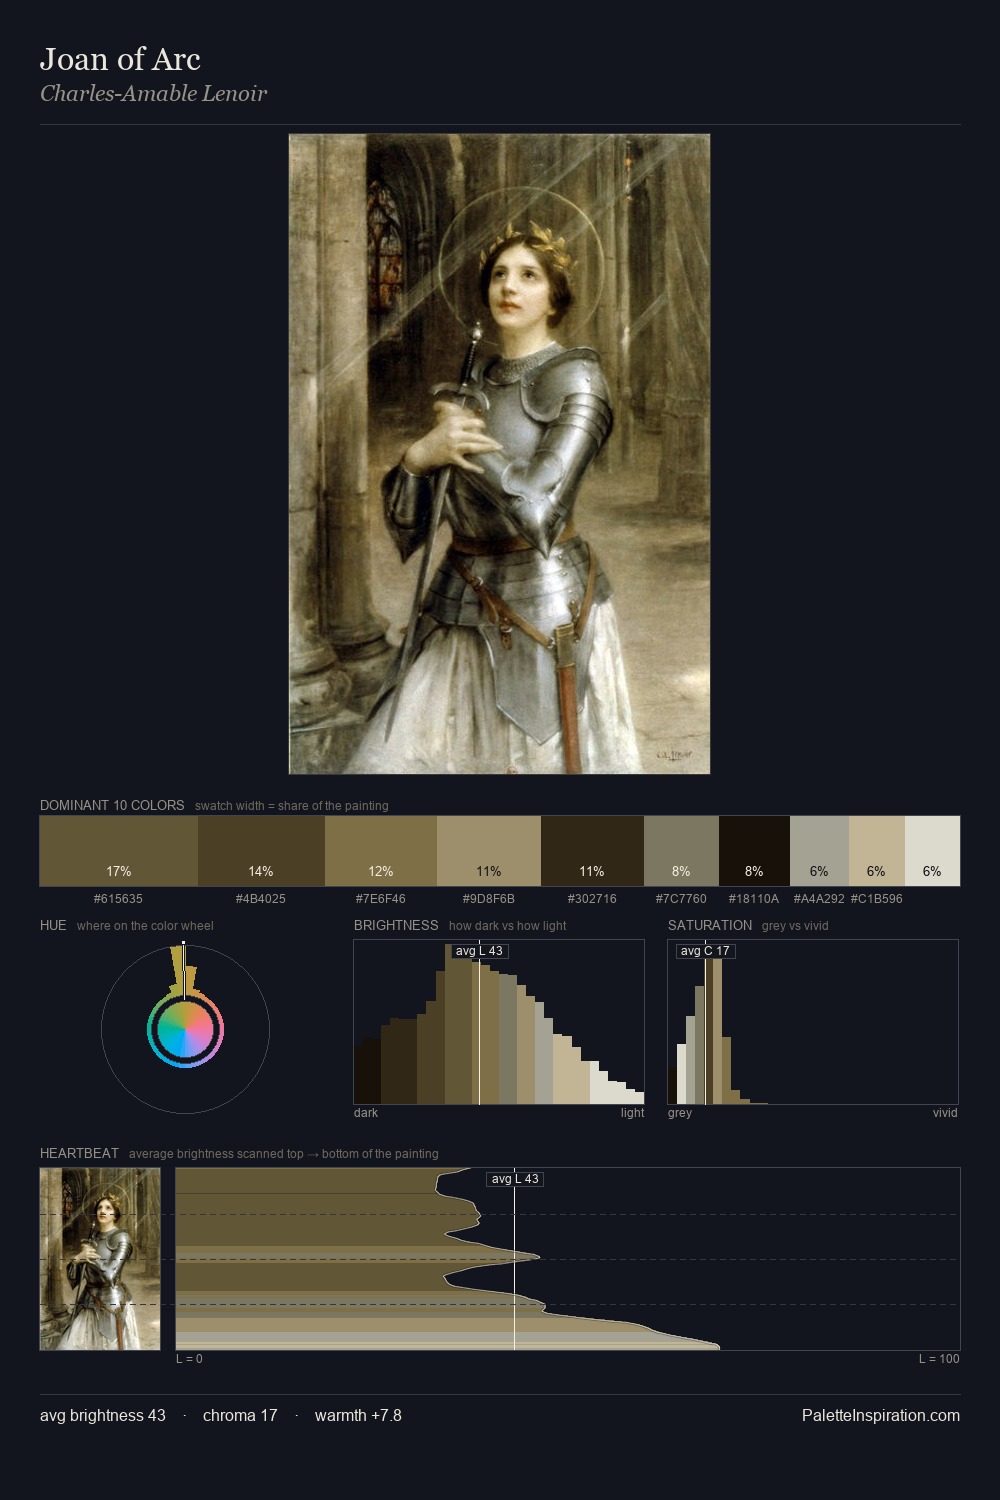The width and height of the screenshot is (1000, 1500).
Task: Select the hex label #18110A
Action: (754, 899)
